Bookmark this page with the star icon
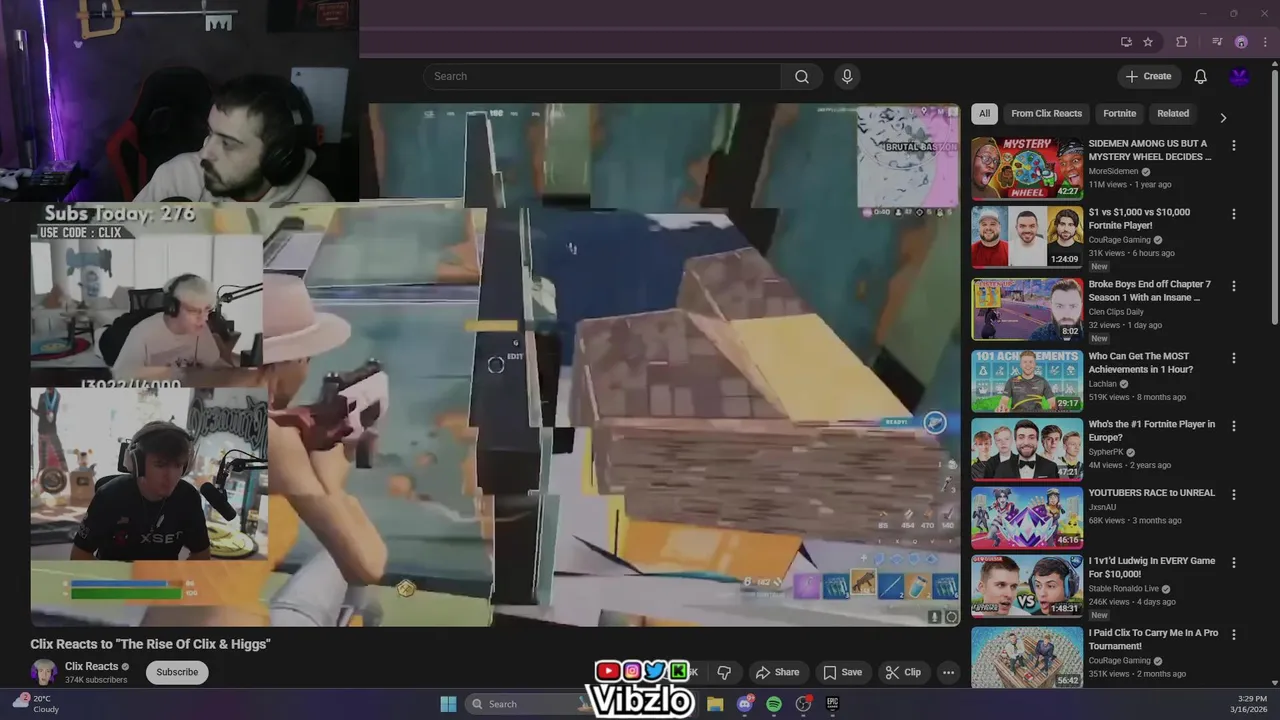Screen dimensions: 1280x720 click(x=1148, y=42)
